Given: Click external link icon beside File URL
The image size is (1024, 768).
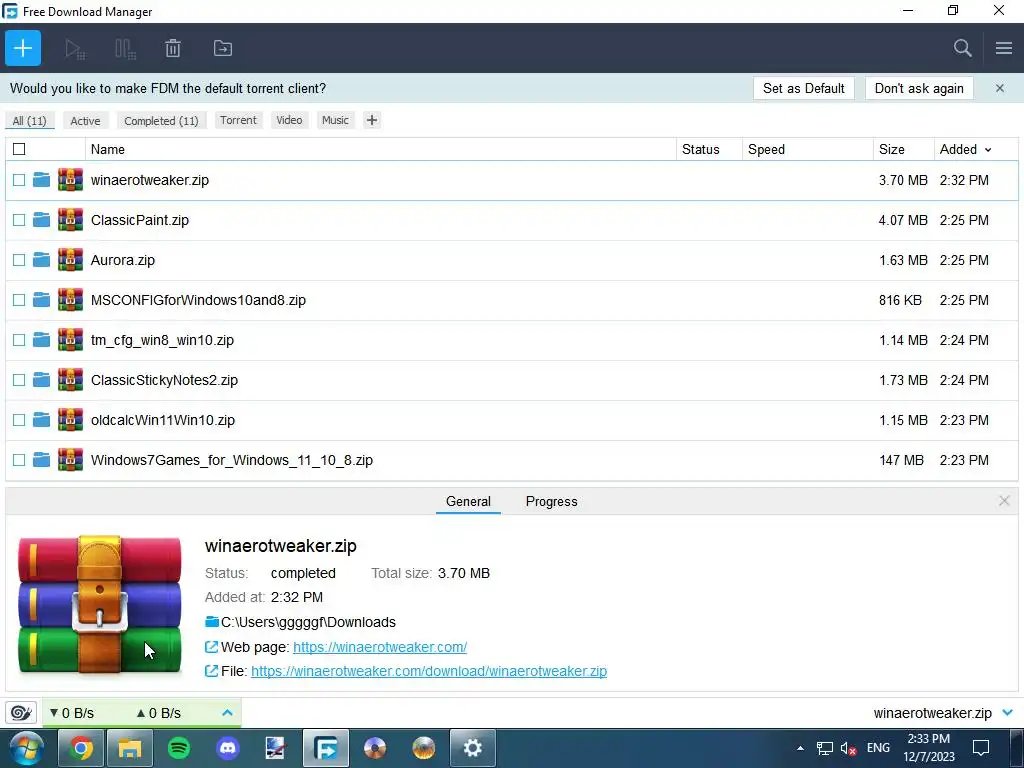Looking at the screenshot, I should (212, 671).
